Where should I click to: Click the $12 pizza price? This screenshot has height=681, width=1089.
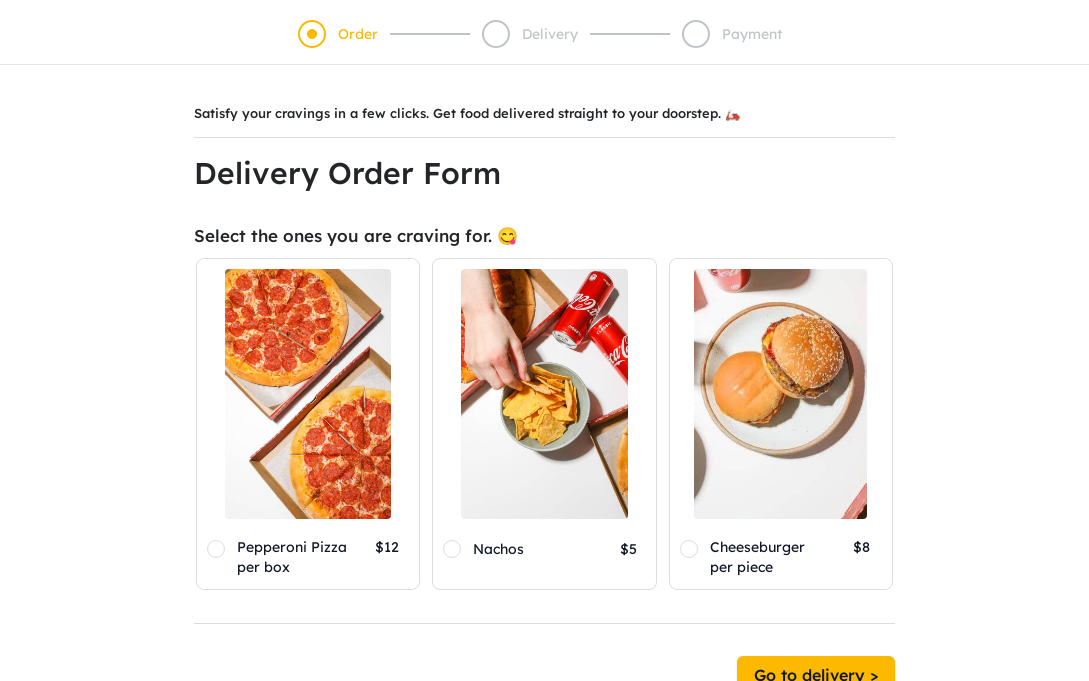tap(387, 547)
